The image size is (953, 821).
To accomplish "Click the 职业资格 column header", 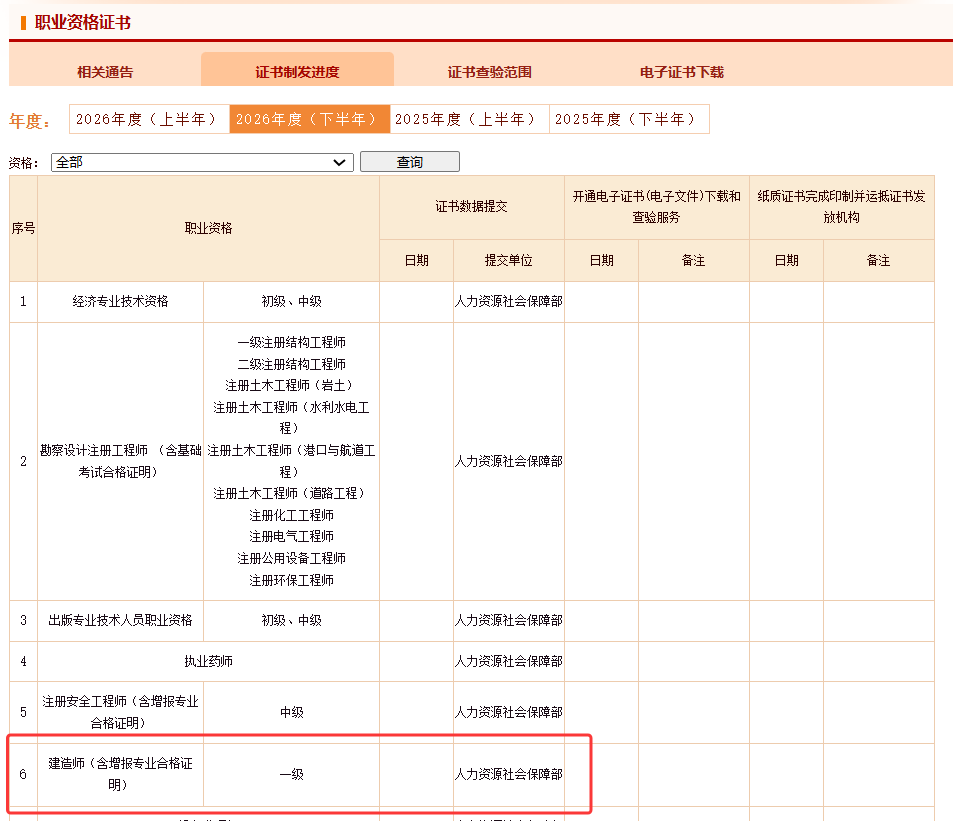I will (x=208, y=228).
